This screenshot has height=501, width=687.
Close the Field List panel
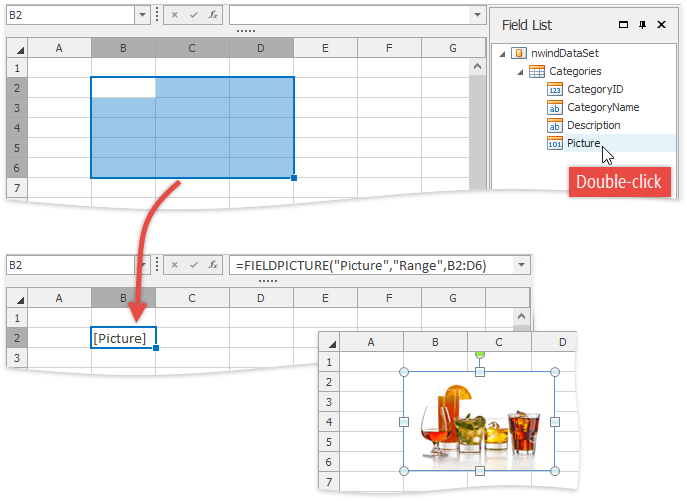pyautogui.click(x=662, y=25)
